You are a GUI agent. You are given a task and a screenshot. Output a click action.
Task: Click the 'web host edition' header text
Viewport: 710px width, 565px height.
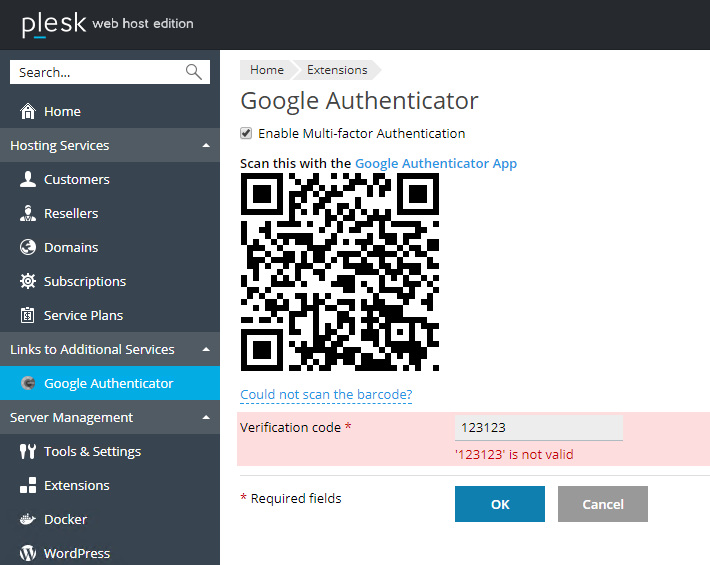pos(143,24)
